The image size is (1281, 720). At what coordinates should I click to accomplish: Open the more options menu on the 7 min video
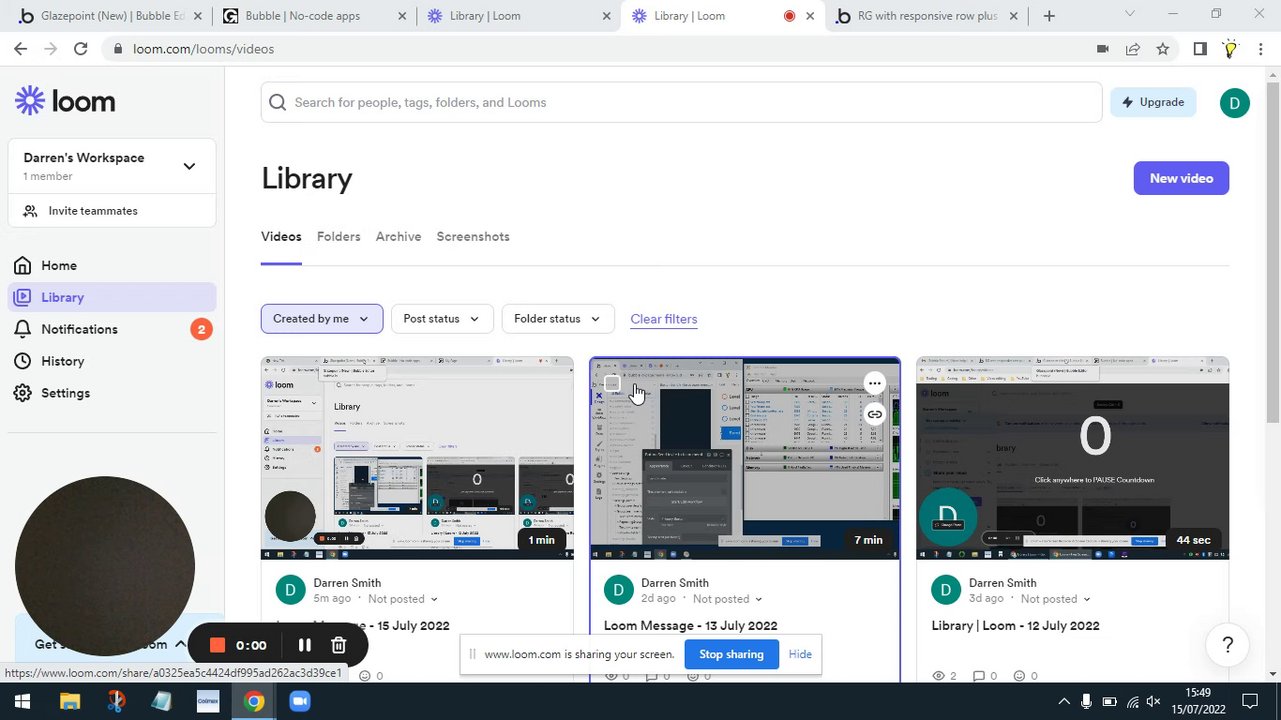874,383
